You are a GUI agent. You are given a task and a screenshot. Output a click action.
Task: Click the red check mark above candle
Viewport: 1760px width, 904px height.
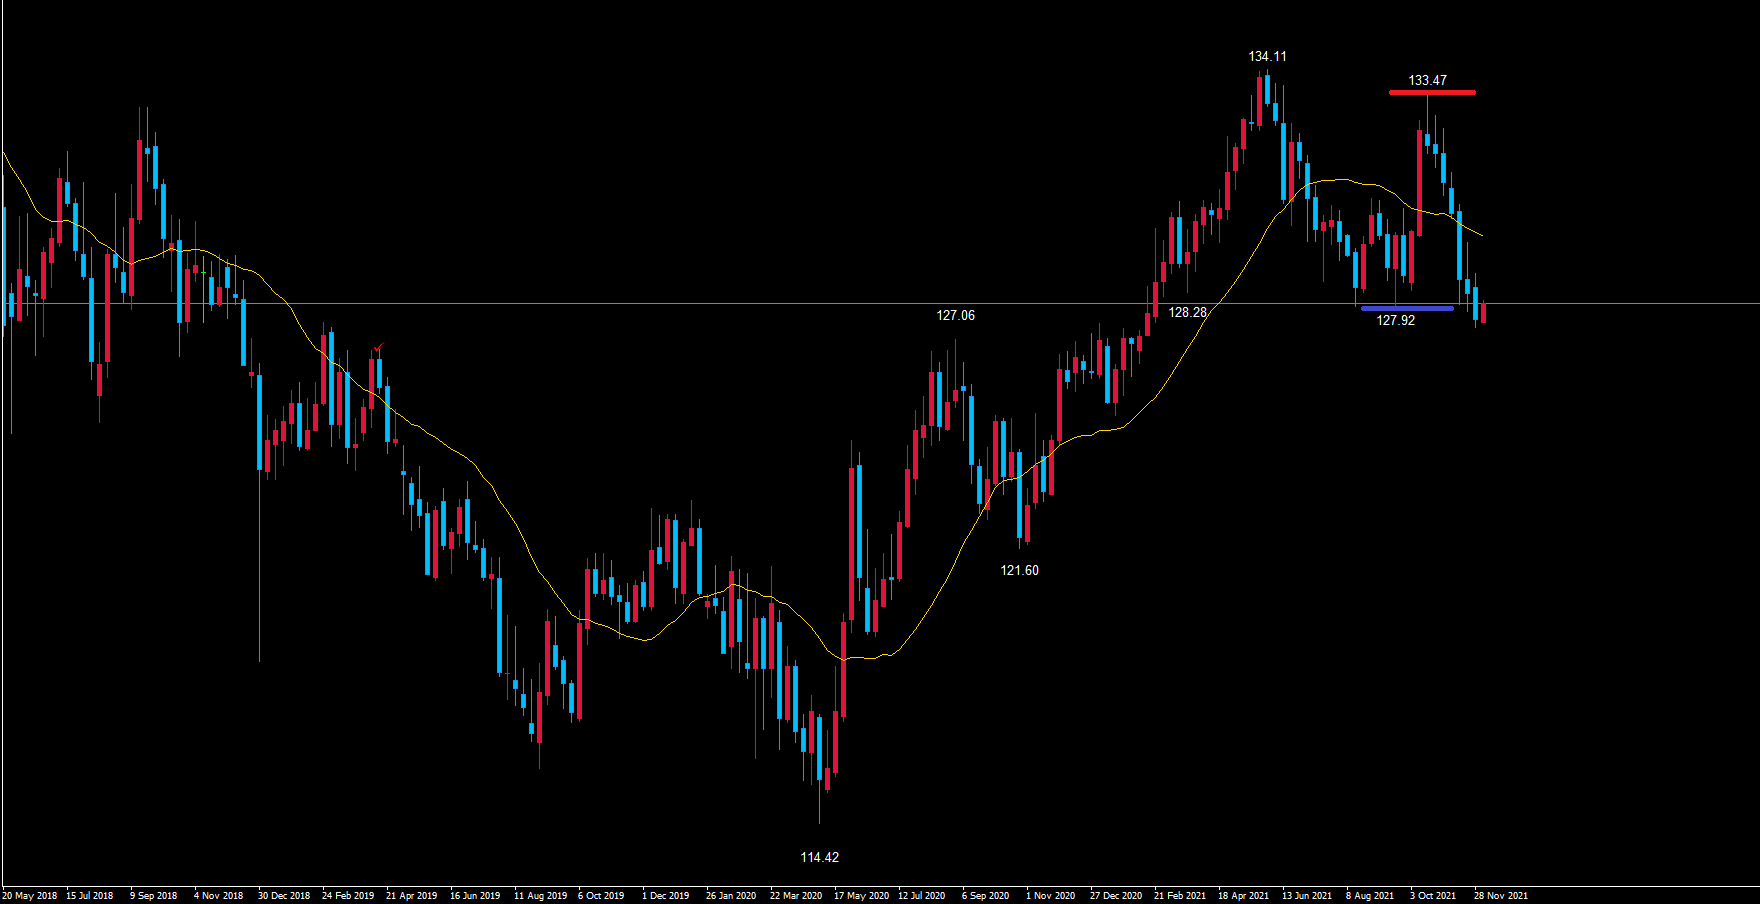tap(378, 348)
